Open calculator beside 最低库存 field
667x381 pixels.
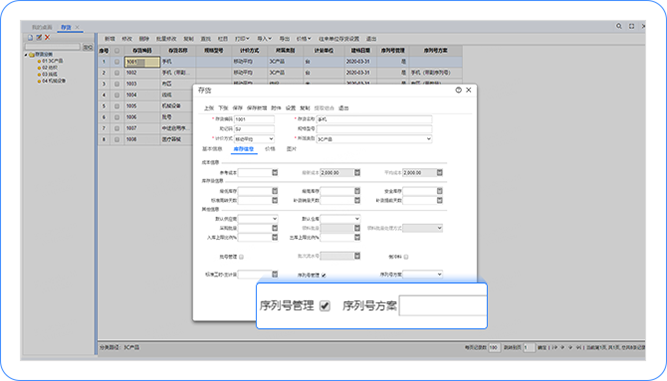point(275,191)
